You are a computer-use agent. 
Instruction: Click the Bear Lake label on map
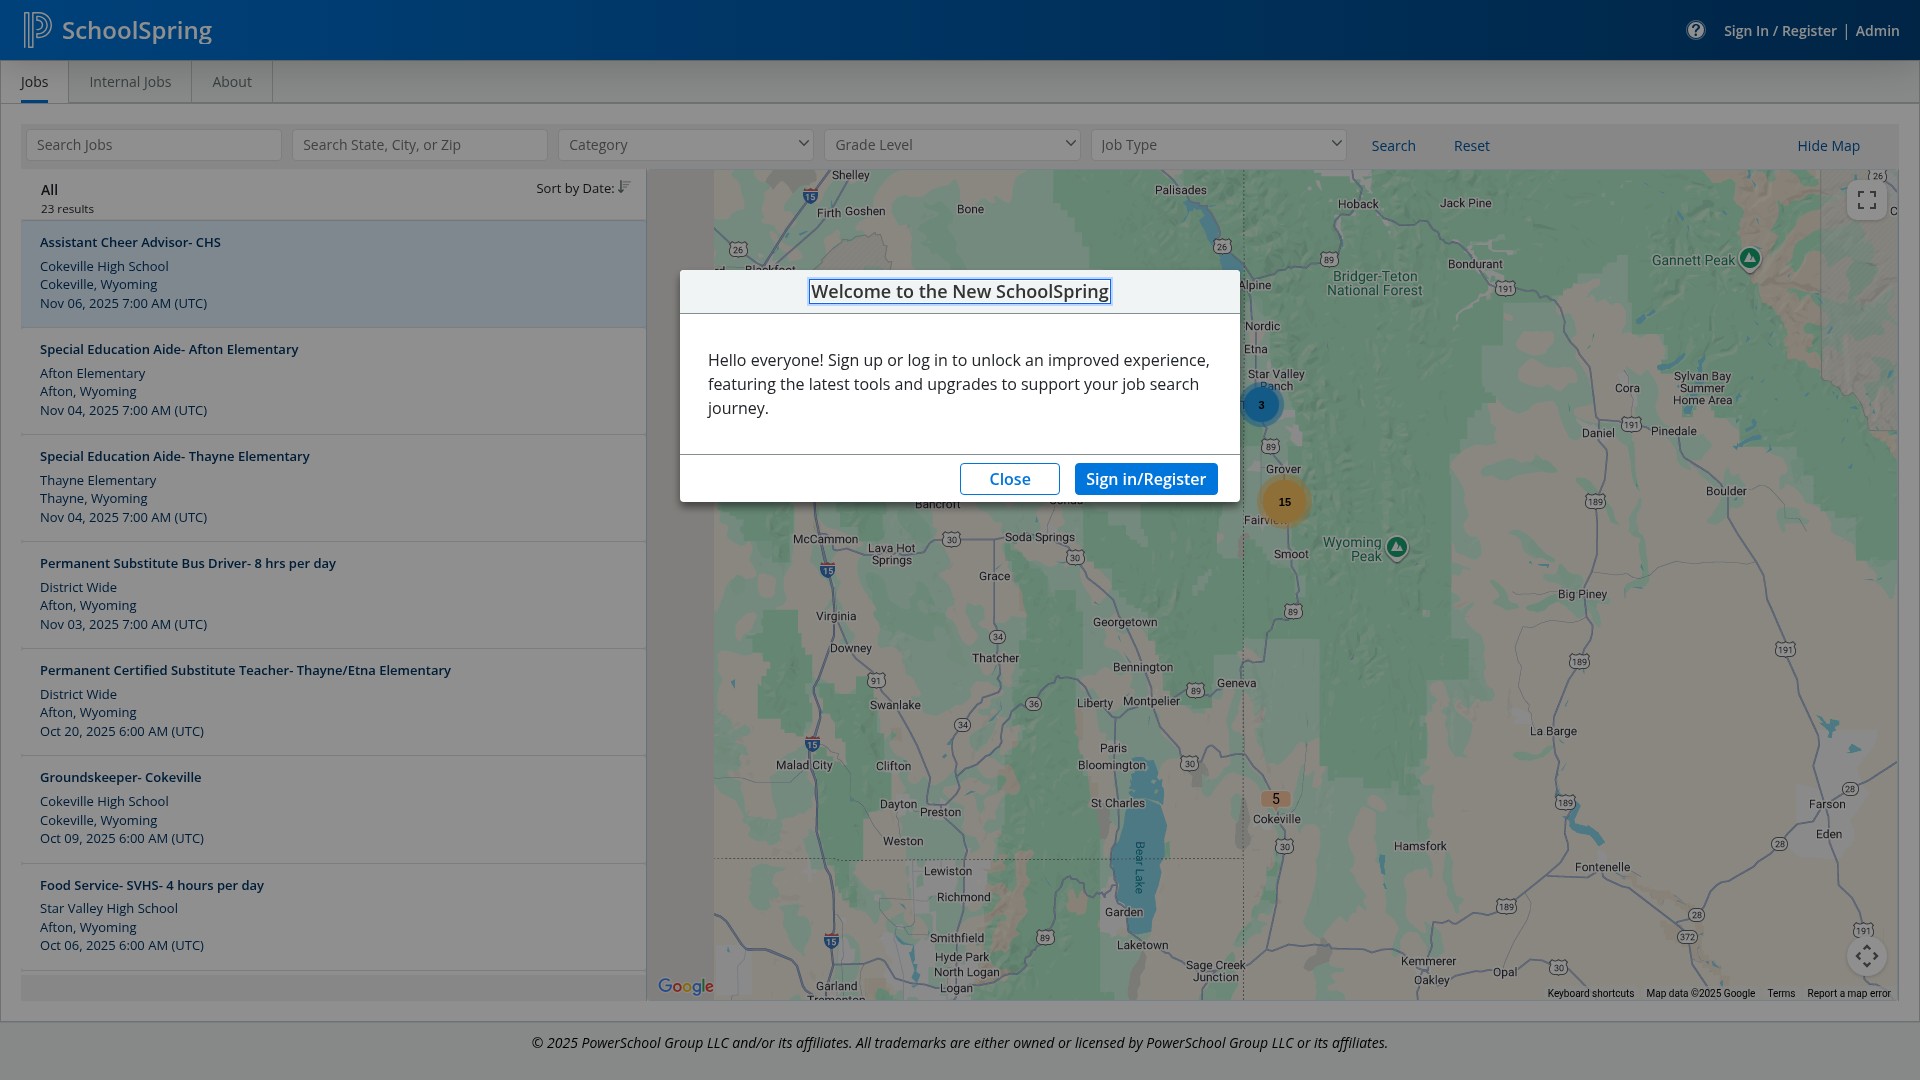click(1139, 866)
